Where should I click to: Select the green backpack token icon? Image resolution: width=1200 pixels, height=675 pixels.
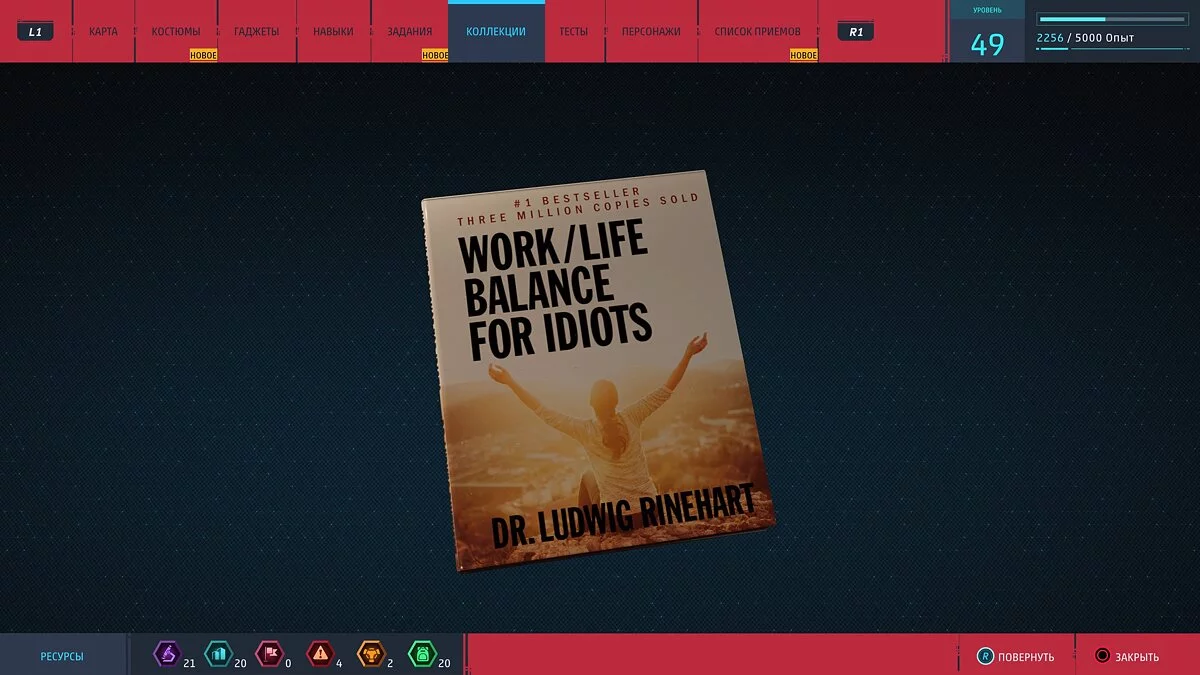point(421,655)
